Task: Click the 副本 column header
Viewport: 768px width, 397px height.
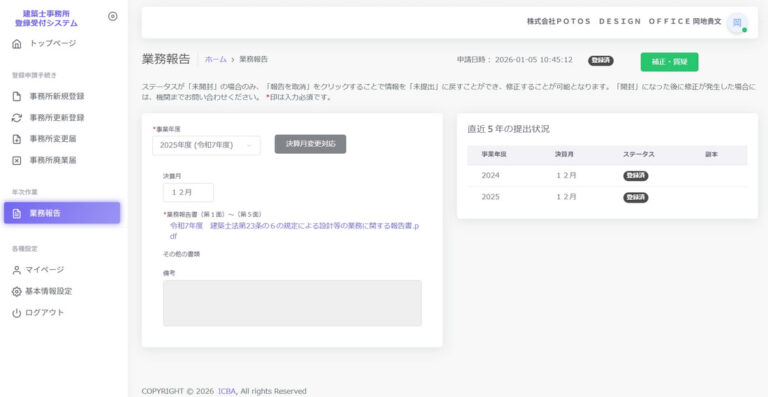Action: click(711, 154)
